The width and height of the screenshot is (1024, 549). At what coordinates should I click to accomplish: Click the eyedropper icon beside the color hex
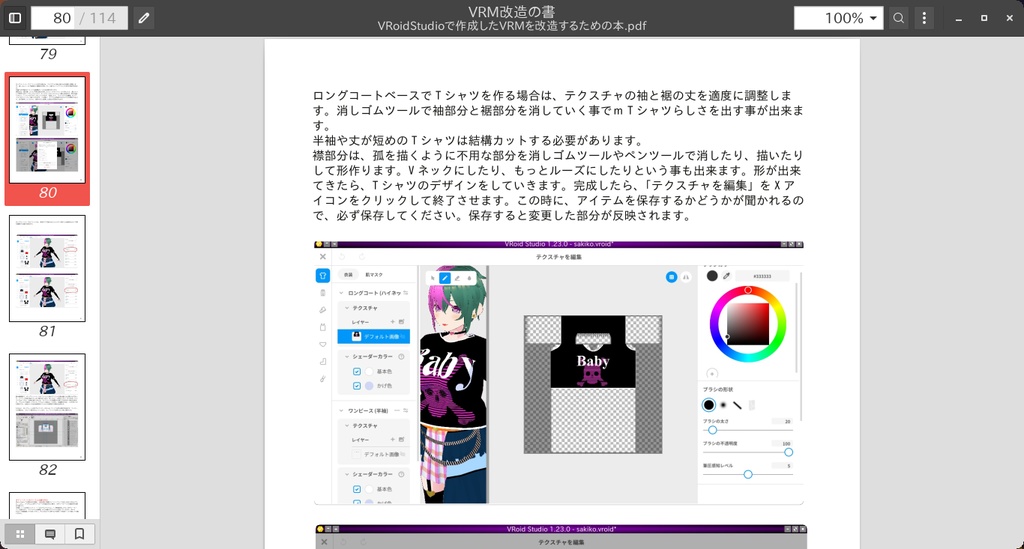(x=726, y=275)
